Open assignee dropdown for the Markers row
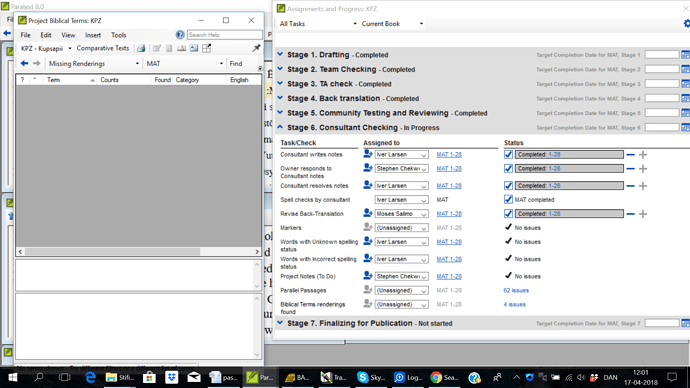Viewport: 690px width, 388px height. 401,228
